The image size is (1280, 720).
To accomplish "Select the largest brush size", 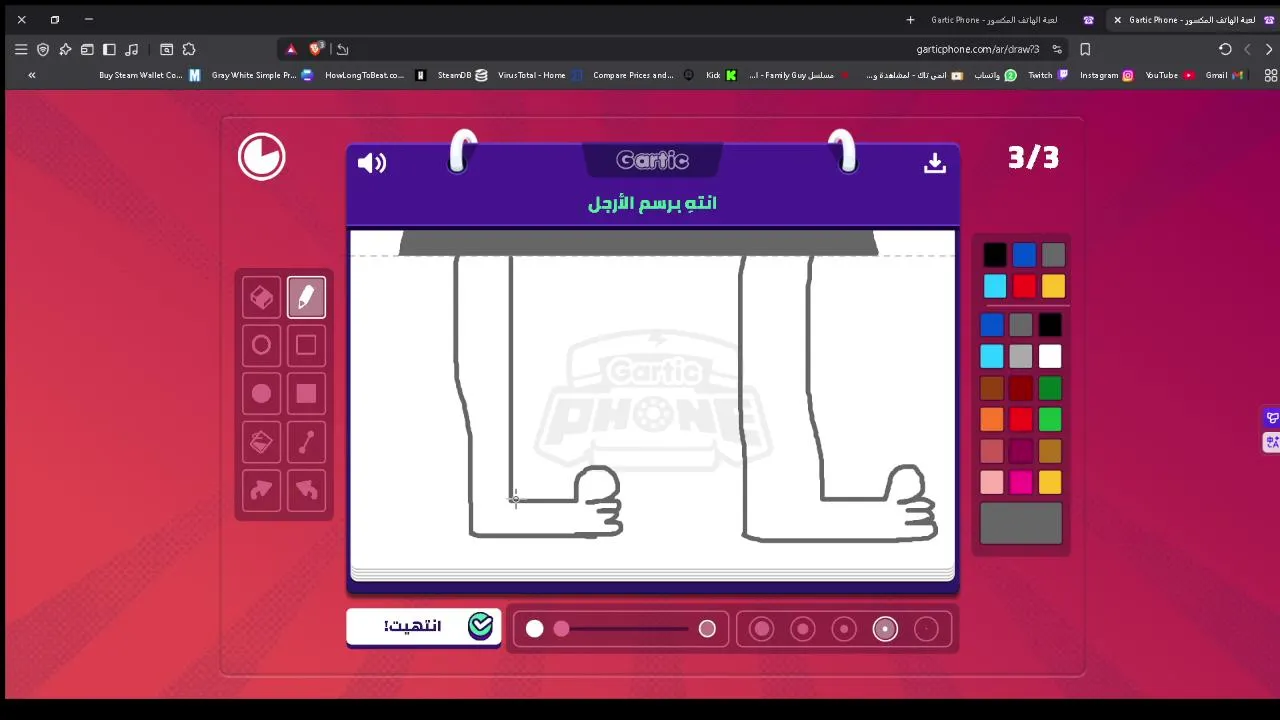I will point(762,629).
